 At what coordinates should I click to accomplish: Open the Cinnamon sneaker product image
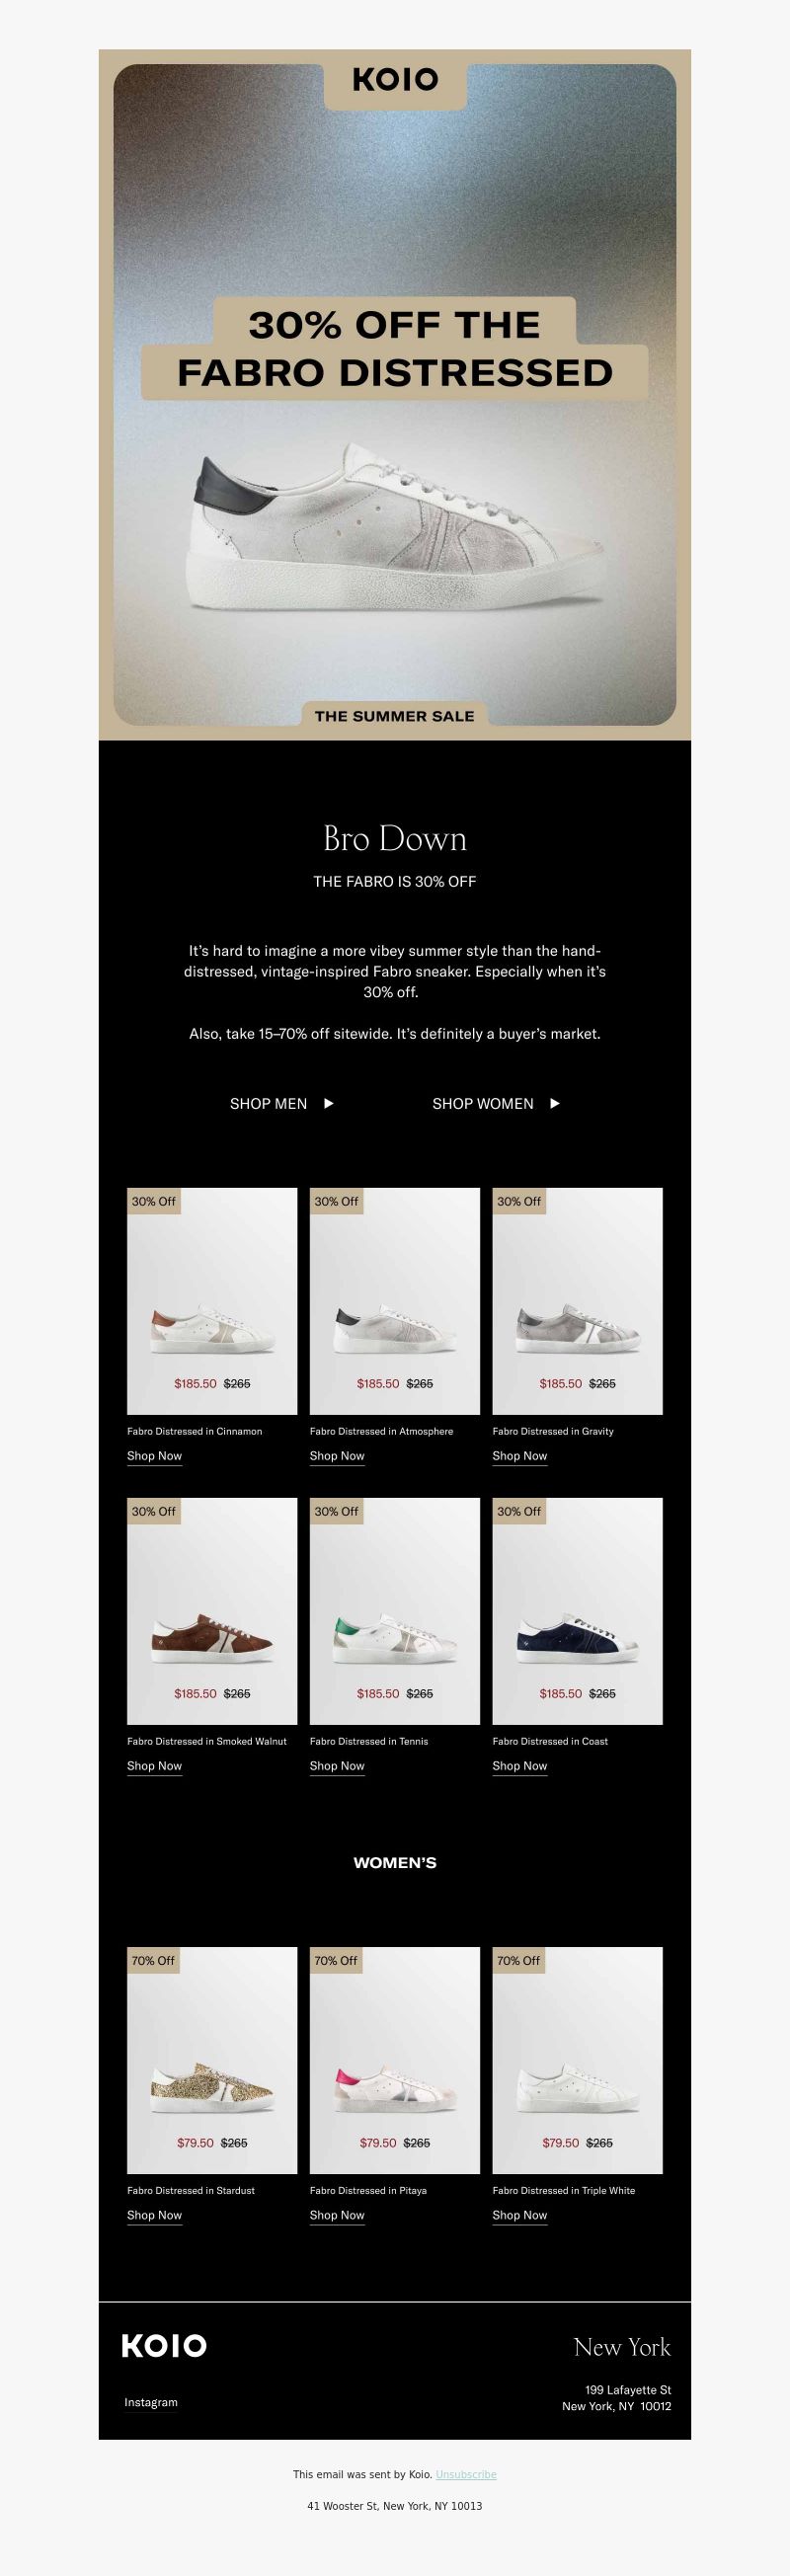pyautogui.click(x=212, y=1301)
